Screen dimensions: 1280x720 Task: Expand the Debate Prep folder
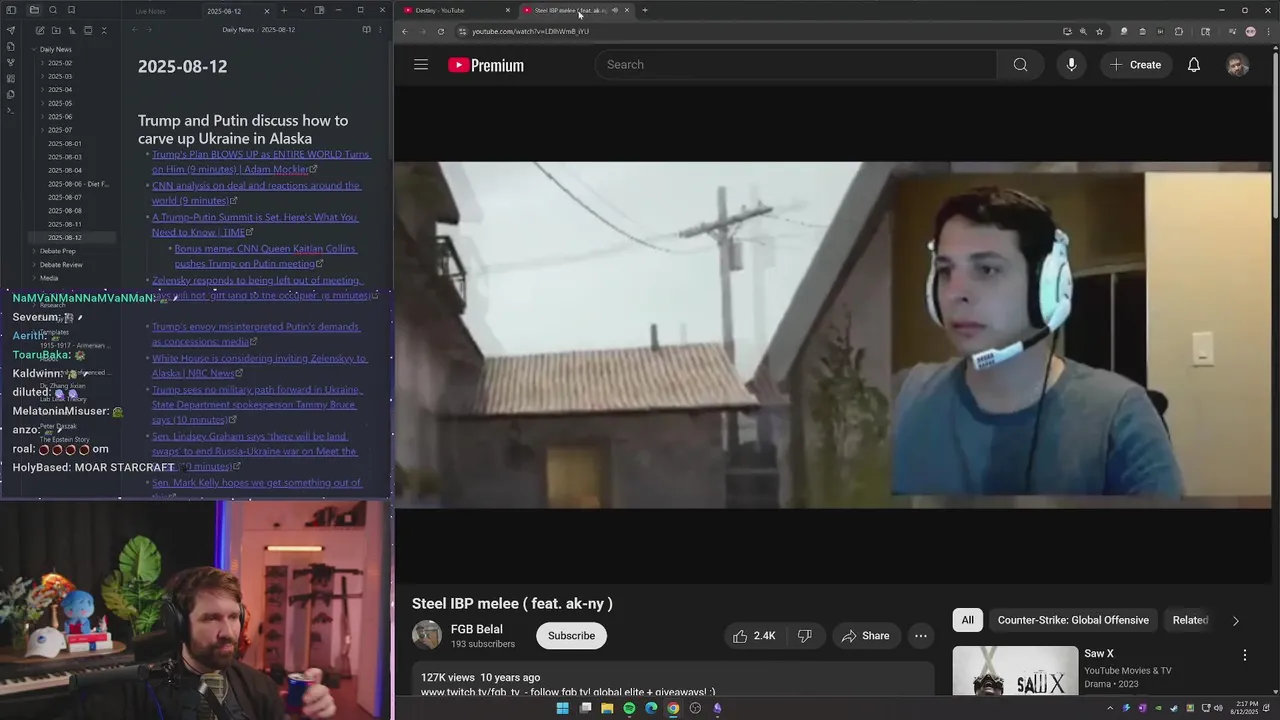click(x=33, y=251)
